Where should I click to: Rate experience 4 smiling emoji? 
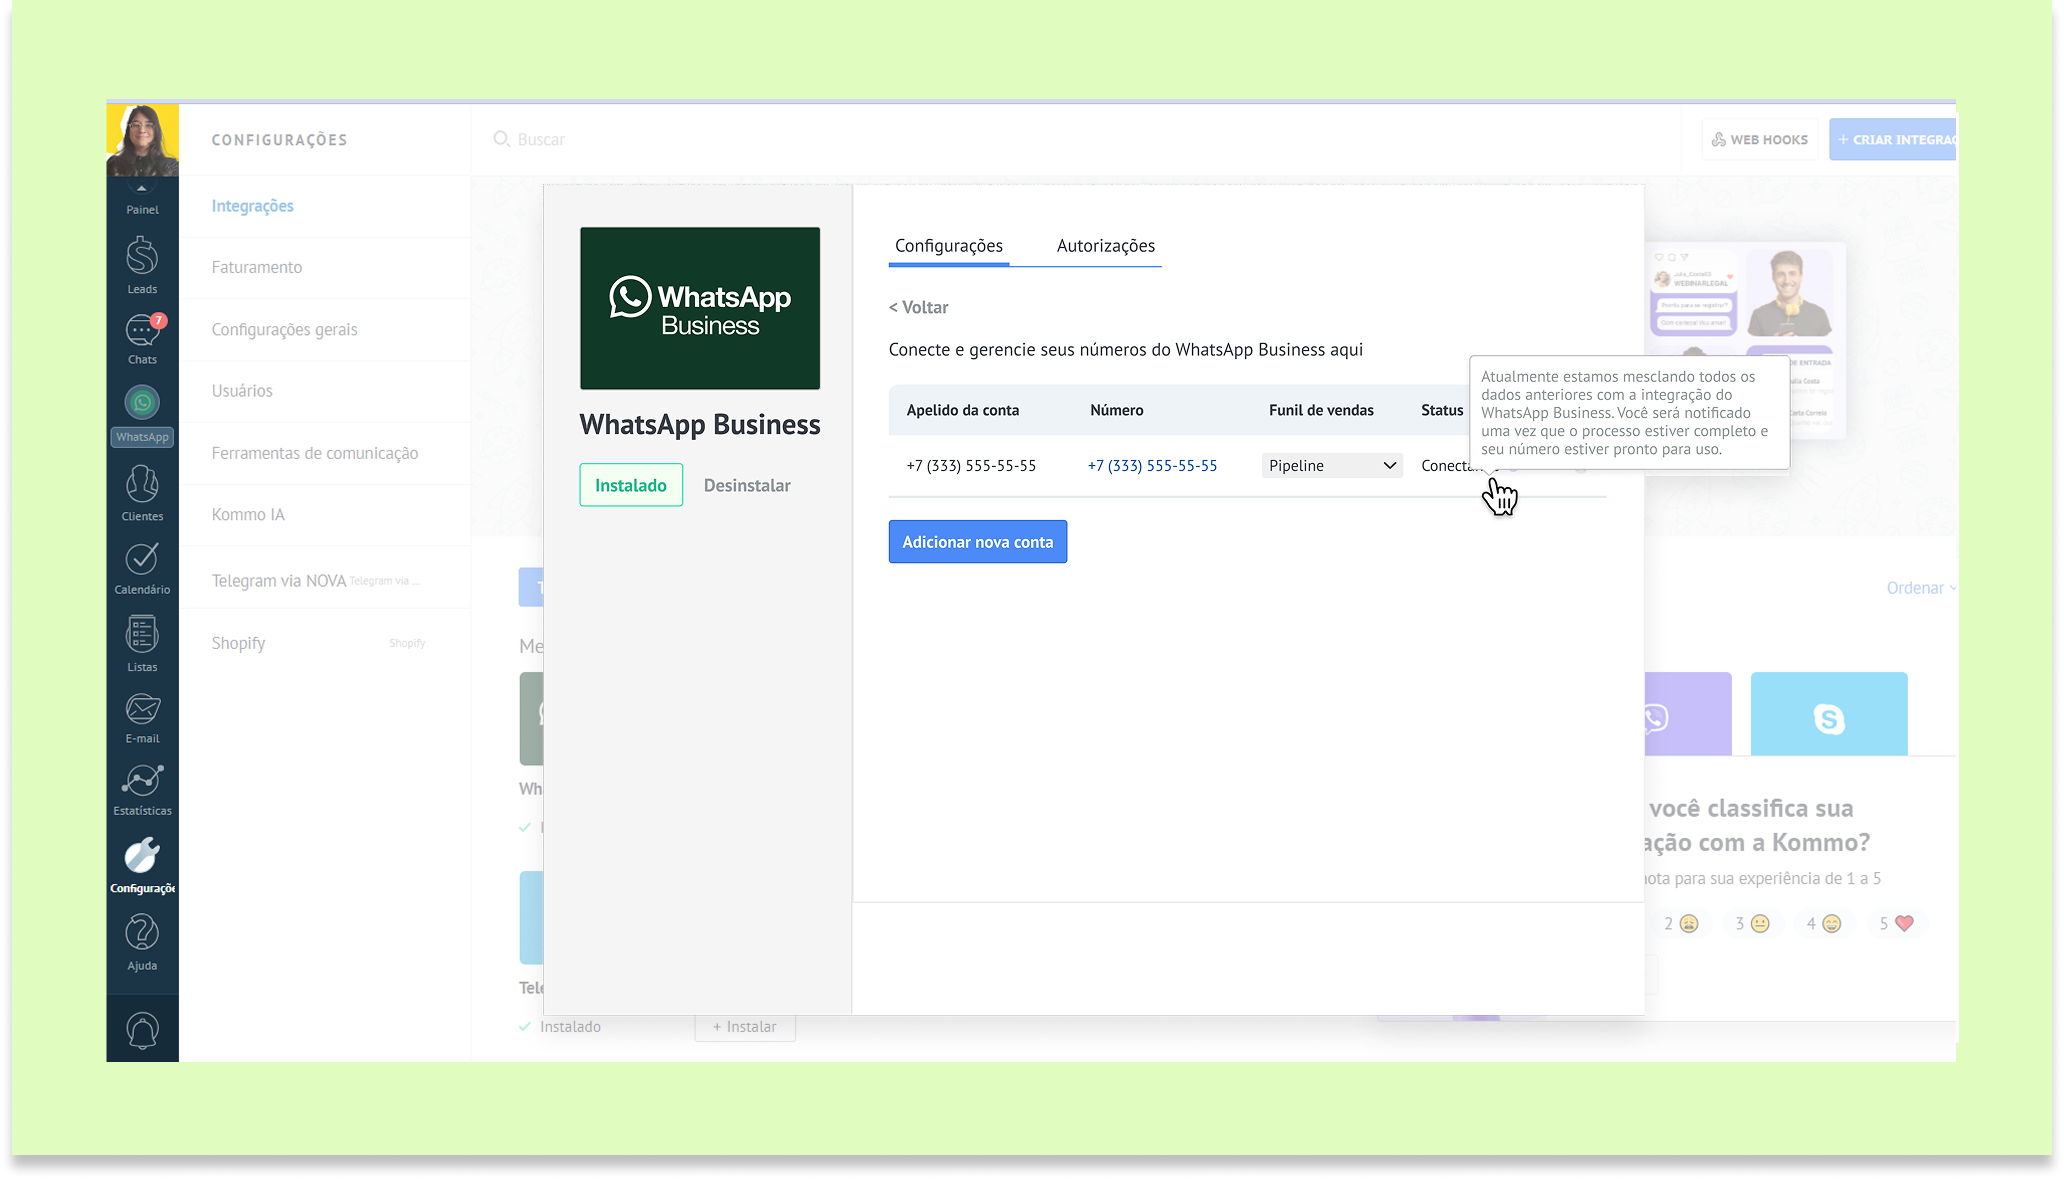pyautogui.click(x=1824, y=924)
